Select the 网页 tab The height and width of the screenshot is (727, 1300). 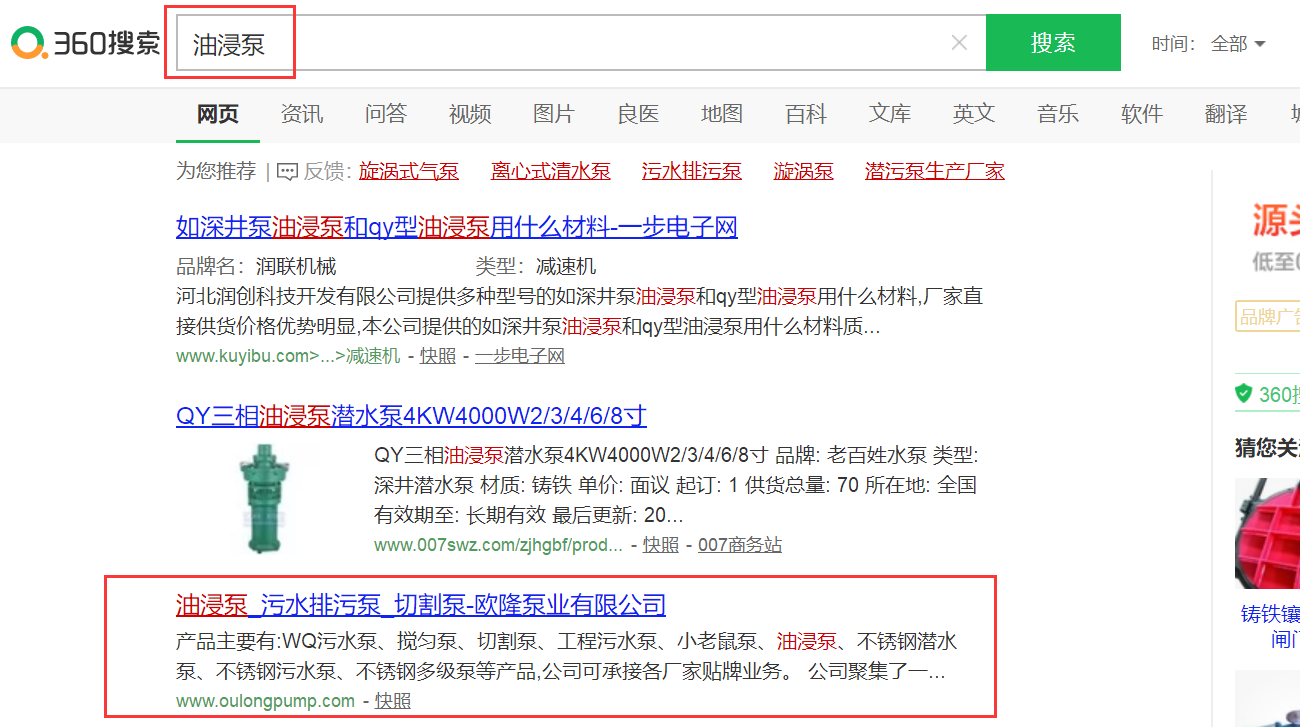218,114
